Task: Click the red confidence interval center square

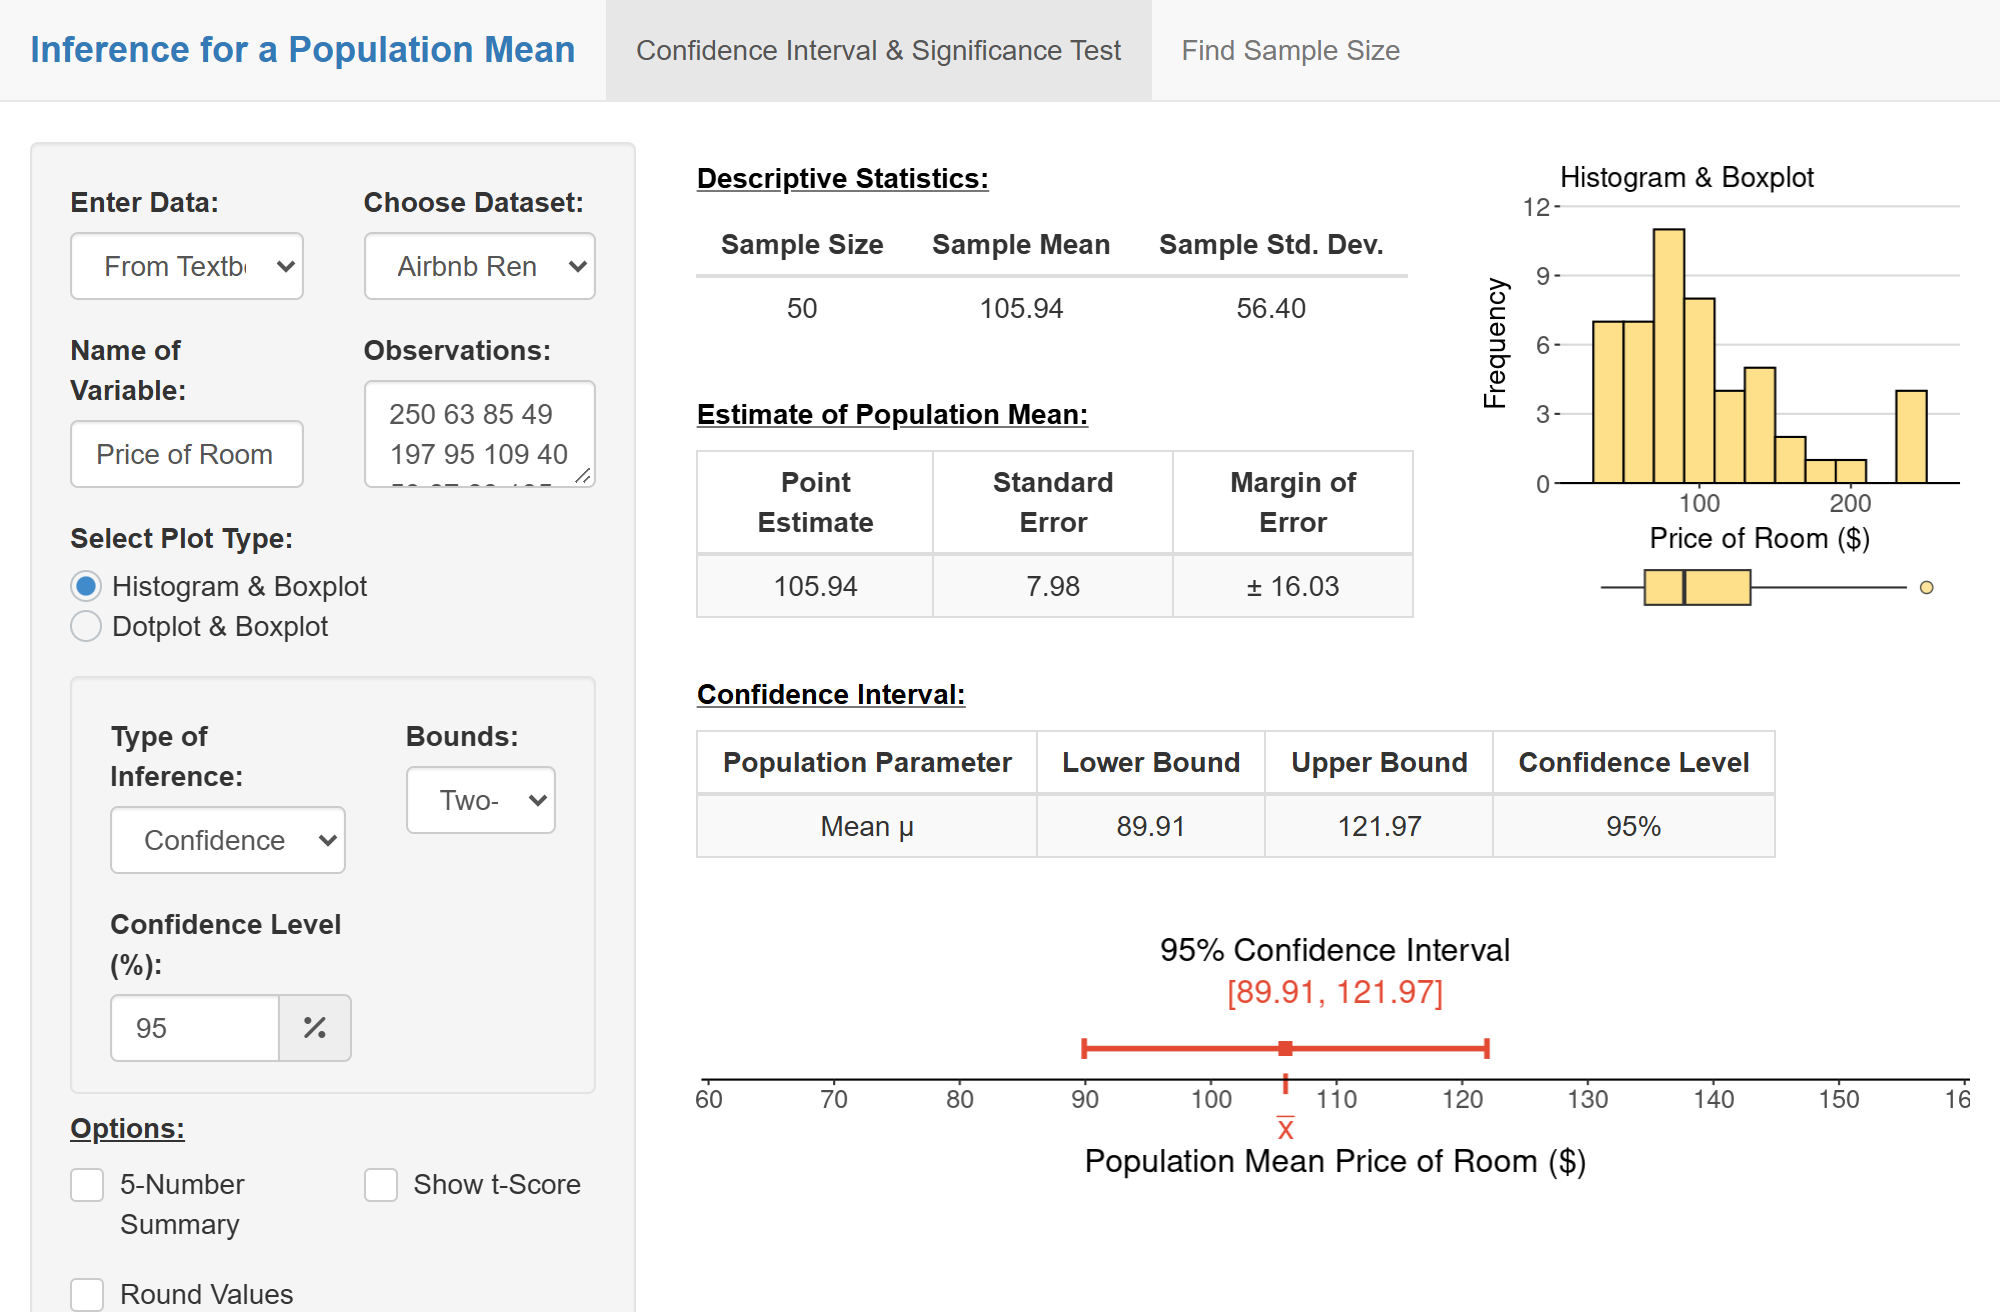Action: [x=1285, y=1048]
